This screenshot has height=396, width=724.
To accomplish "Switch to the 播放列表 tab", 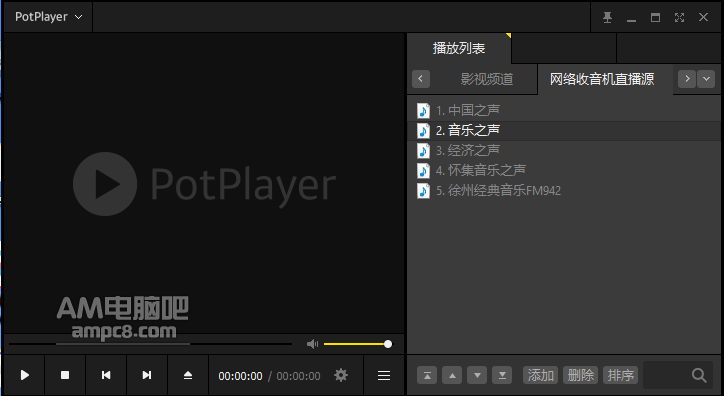I will (x=459, y=48).
